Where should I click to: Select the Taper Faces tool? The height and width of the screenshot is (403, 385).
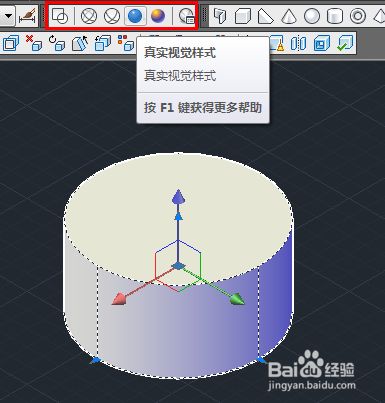[80, 43]
